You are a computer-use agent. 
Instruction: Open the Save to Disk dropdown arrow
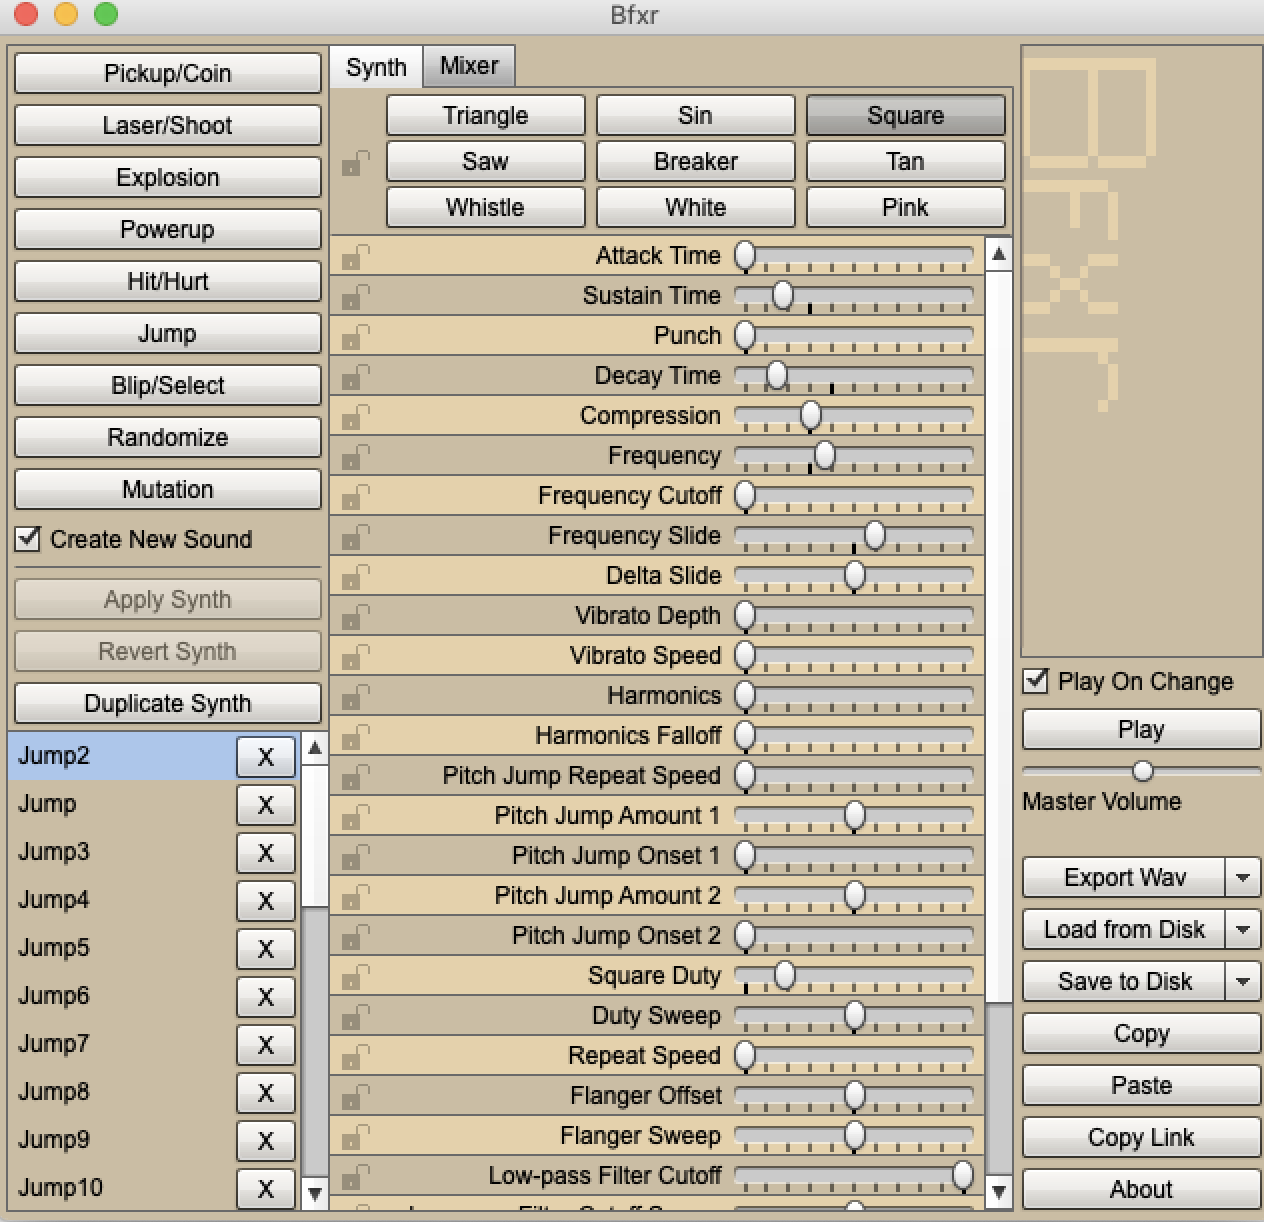(1243, 981)
